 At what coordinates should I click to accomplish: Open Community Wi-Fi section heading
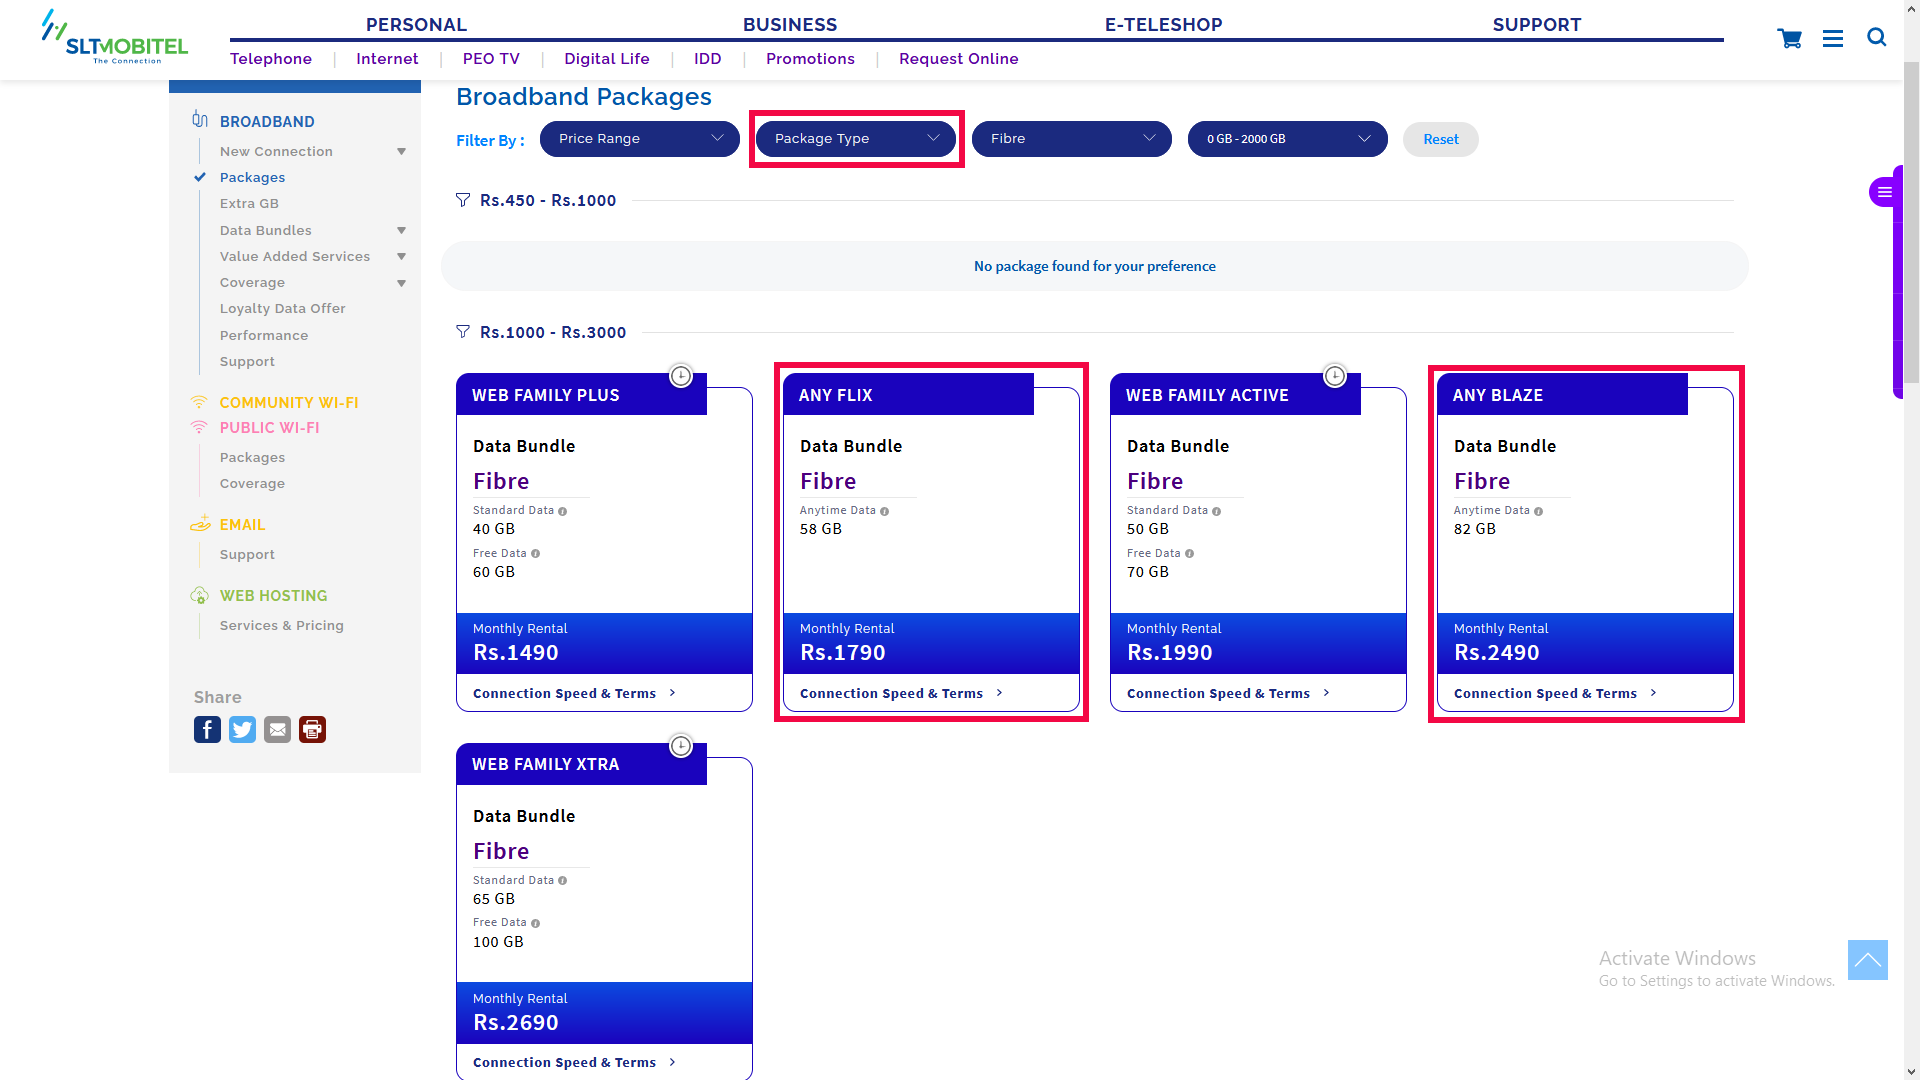point(289,403)
